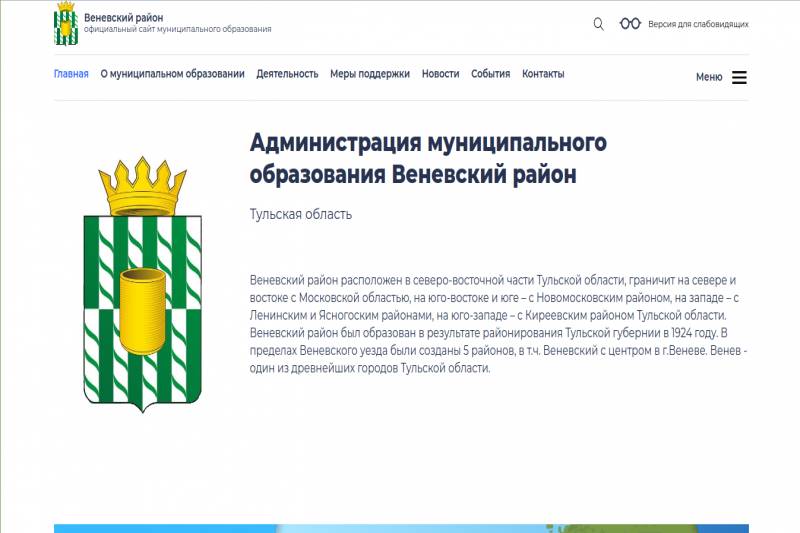
Task: Open 'О муниципальном образовании' menu item
Action: tap(172, 74)
